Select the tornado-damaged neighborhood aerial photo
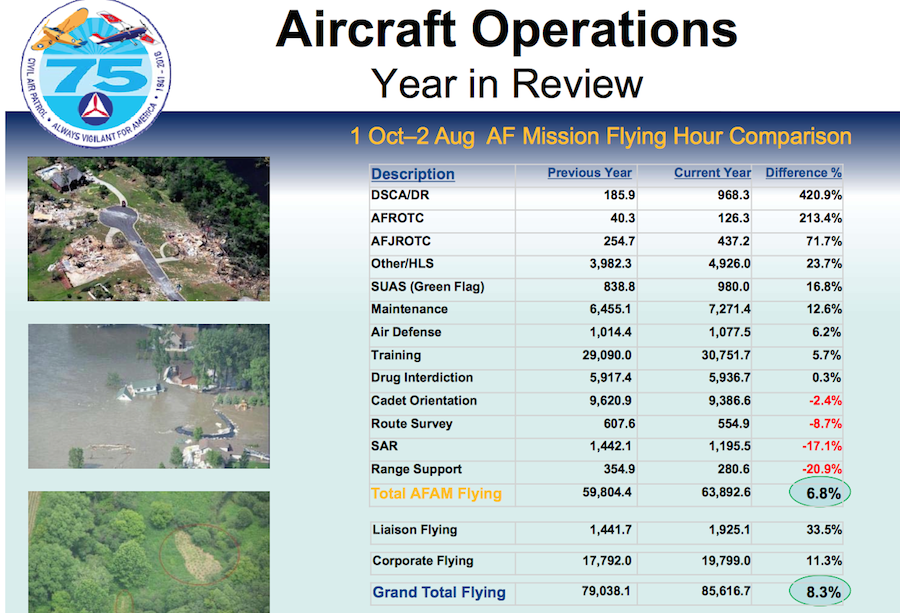The height and width of the screenshot is (613, 900). (x=147, y=228)
